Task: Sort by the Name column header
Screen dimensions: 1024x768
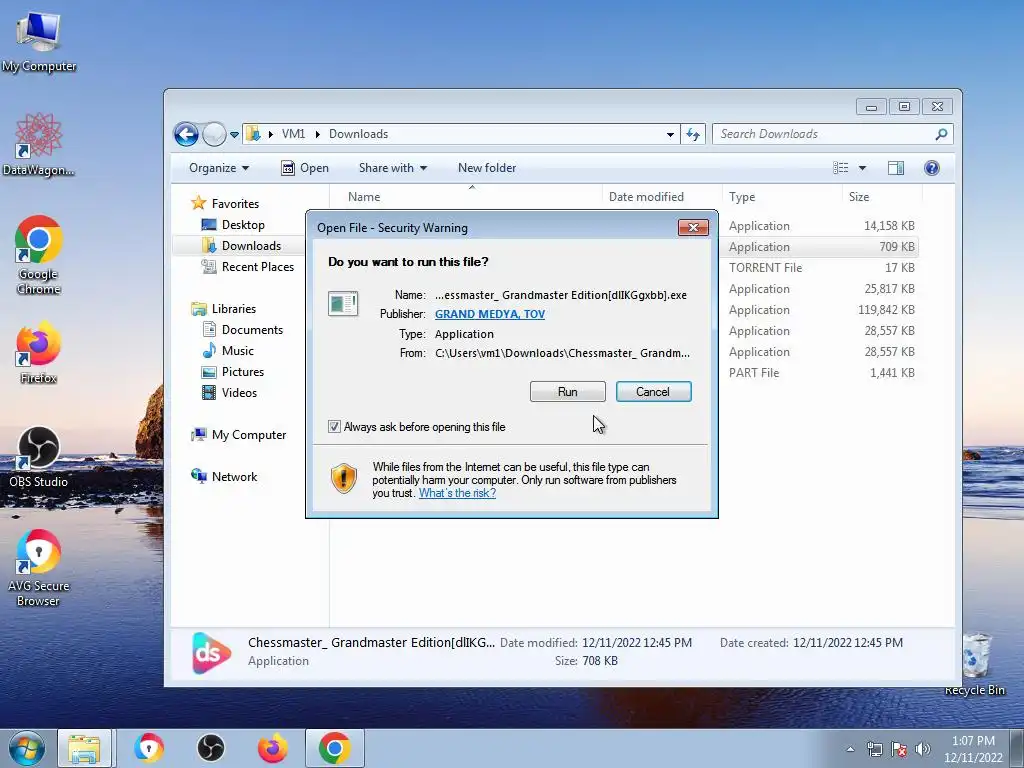Action: (467, 197)
